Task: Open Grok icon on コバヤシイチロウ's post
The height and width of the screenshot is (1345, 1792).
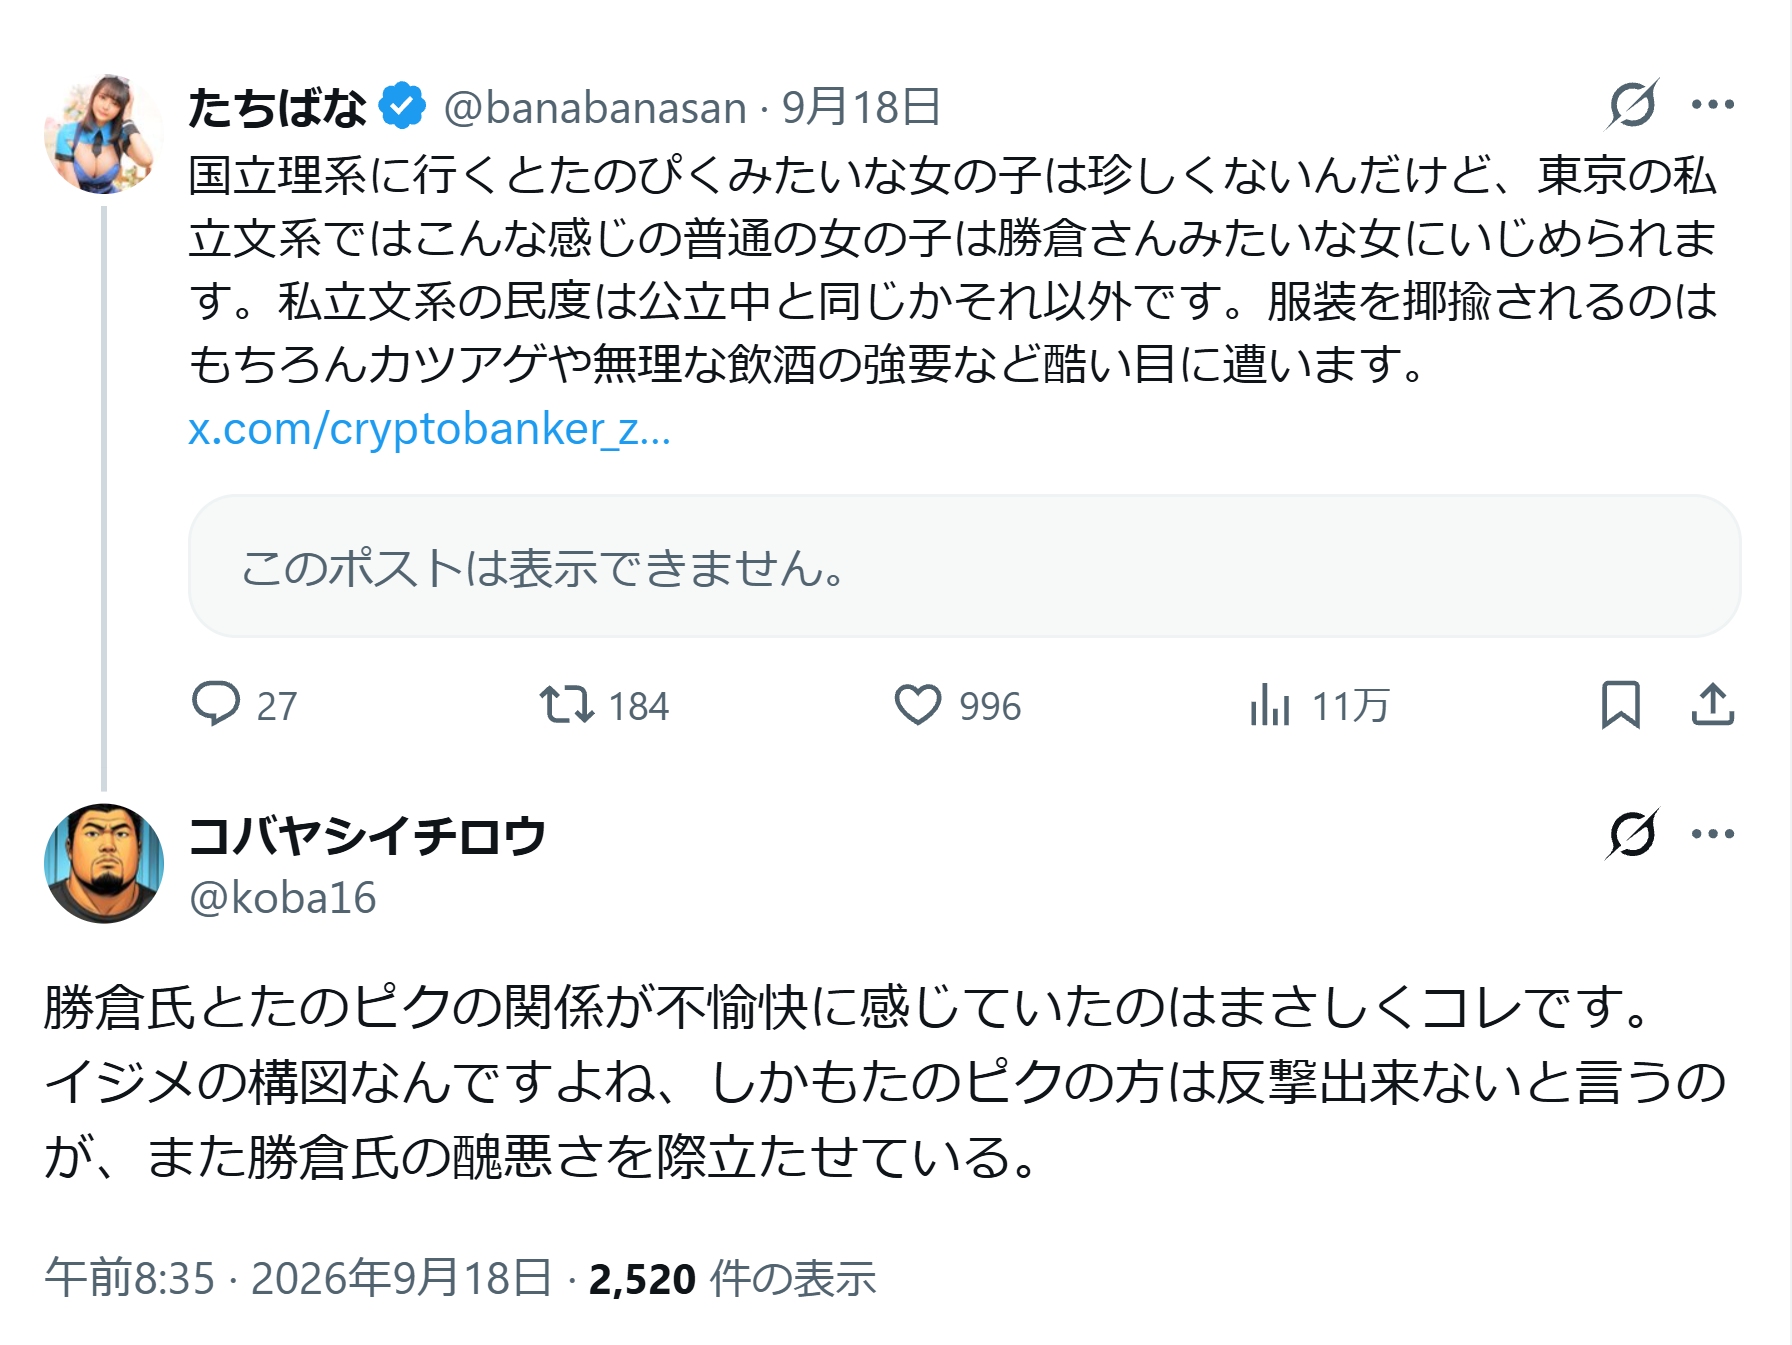Action: [1633, 833]
